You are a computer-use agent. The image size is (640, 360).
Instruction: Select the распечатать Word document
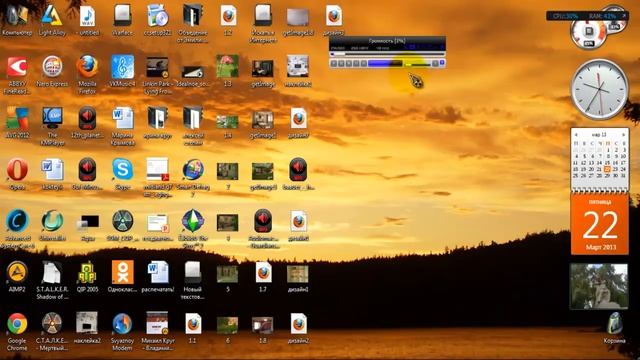pyautogui.click(x=158, y=276)
